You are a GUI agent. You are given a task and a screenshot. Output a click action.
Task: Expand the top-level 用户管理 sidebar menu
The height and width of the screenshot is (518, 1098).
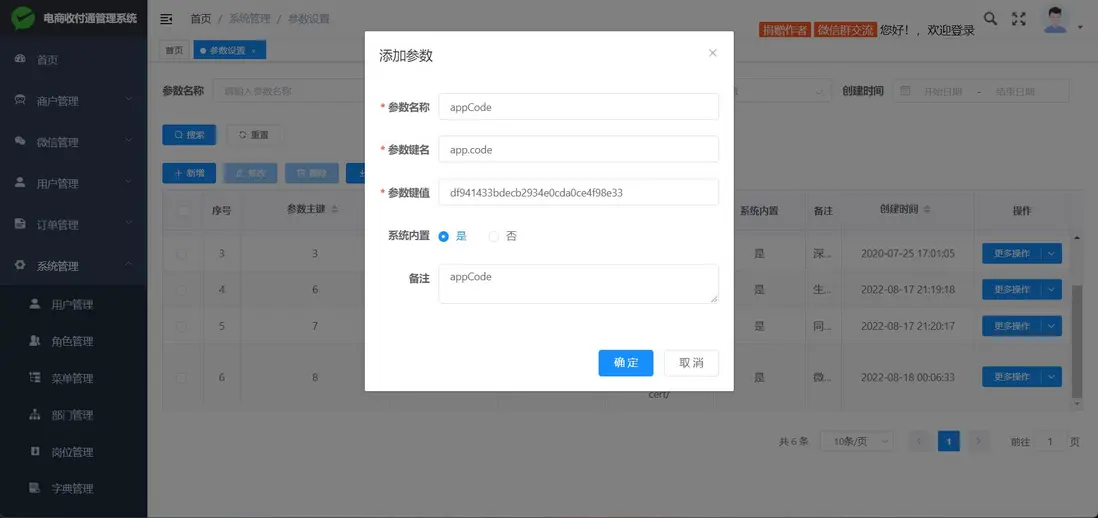(129, 183)
